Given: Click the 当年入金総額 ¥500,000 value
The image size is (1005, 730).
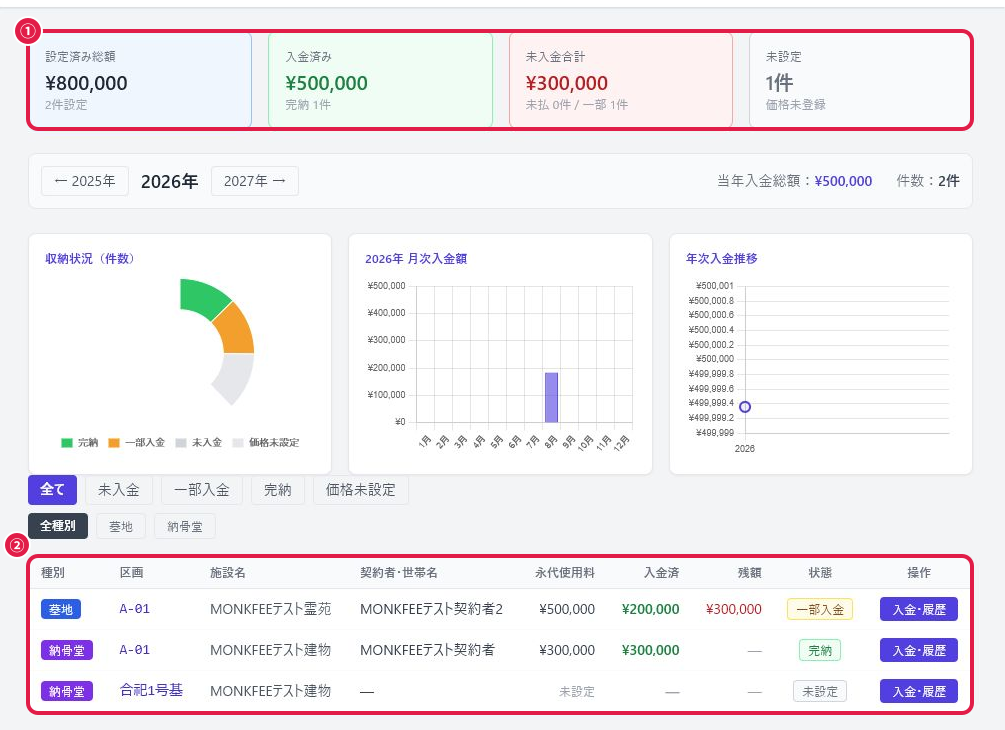Looking at the screenshot, I should pos(843,181).
